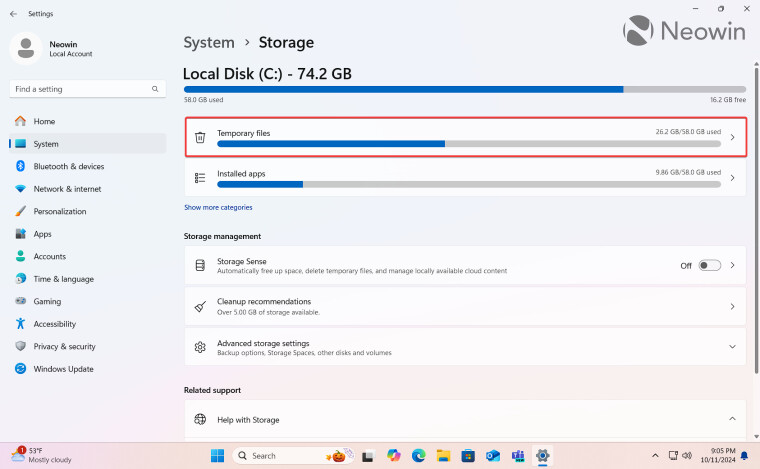Click the Storage Sense row title
This screenshot has width=760, height=469.
pos(242,261)
